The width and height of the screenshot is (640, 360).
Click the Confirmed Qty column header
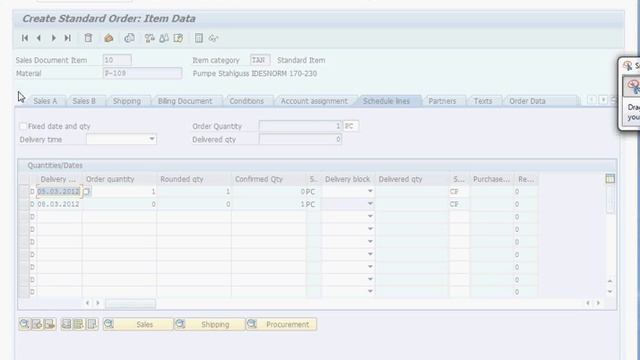tap(268, 179)
